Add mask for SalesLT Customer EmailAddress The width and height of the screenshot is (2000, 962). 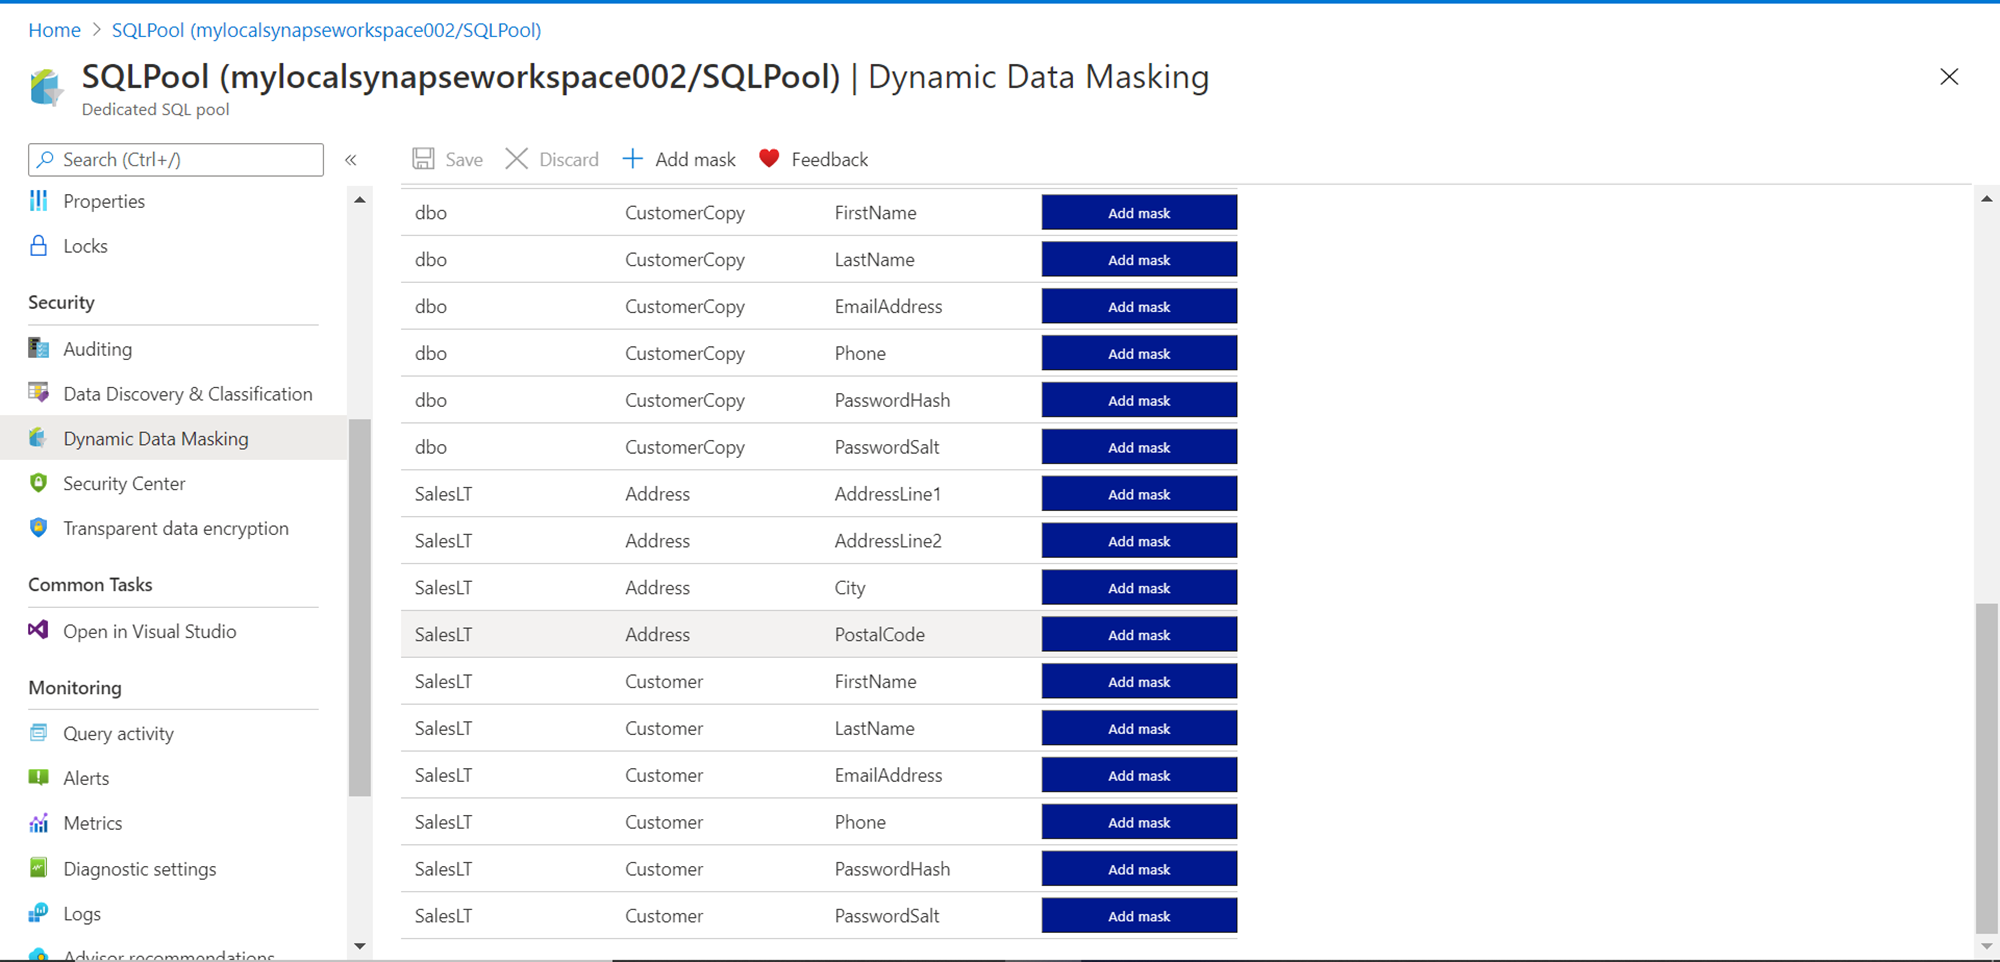pyautogui.click(x=1139, y=776)
